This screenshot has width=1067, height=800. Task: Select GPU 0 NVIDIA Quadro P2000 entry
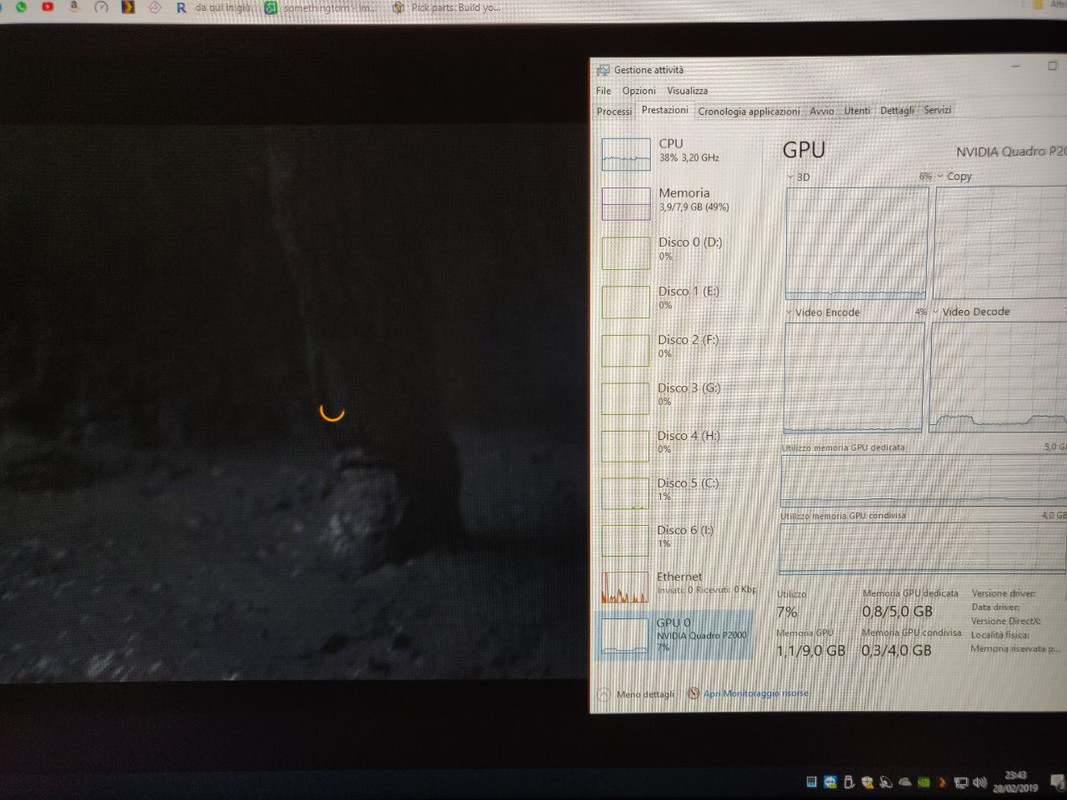(x=675, y=635)
